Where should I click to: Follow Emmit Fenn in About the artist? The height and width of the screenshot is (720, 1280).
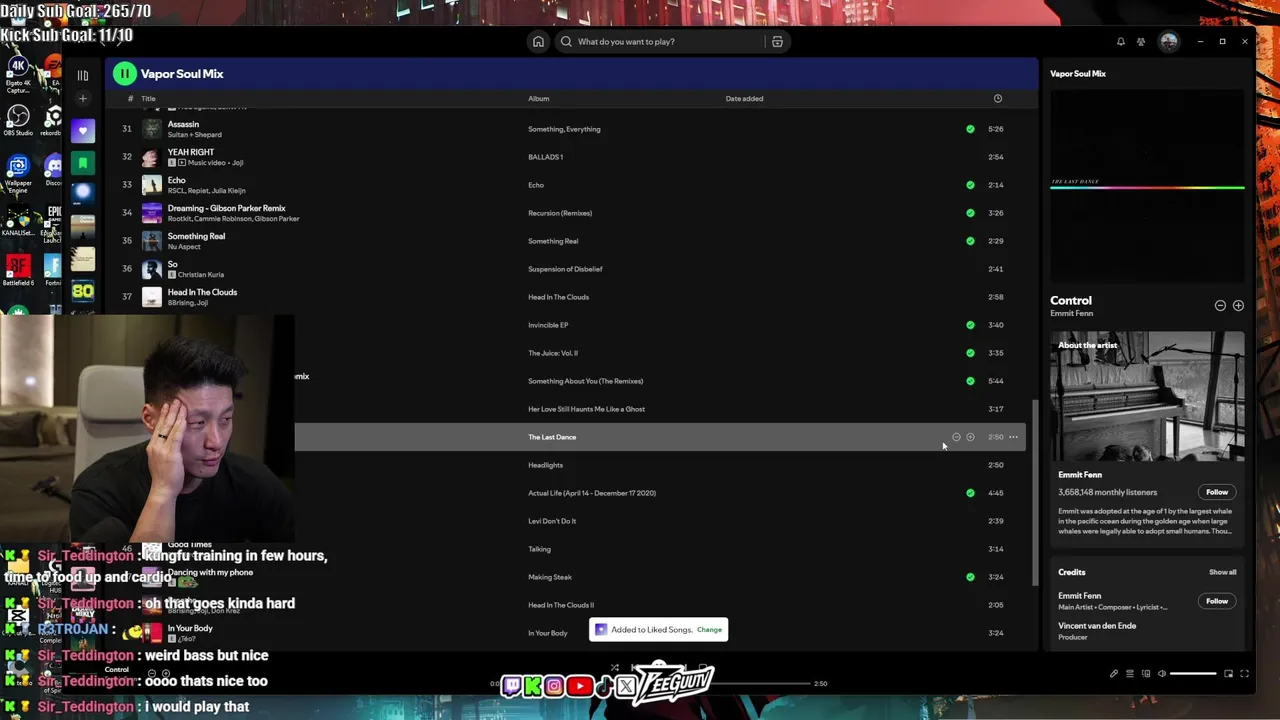[x=1216, y=492]
